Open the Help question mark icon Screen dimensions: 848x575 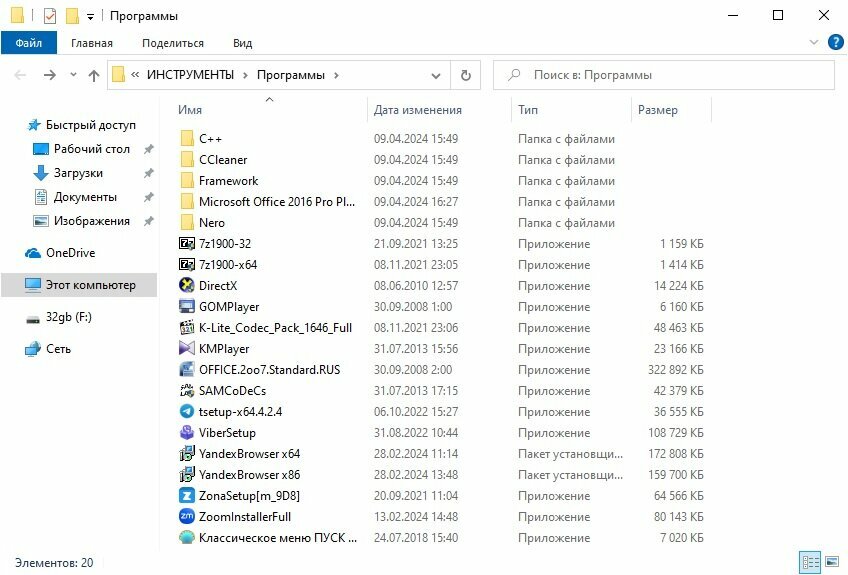[836, 42]
